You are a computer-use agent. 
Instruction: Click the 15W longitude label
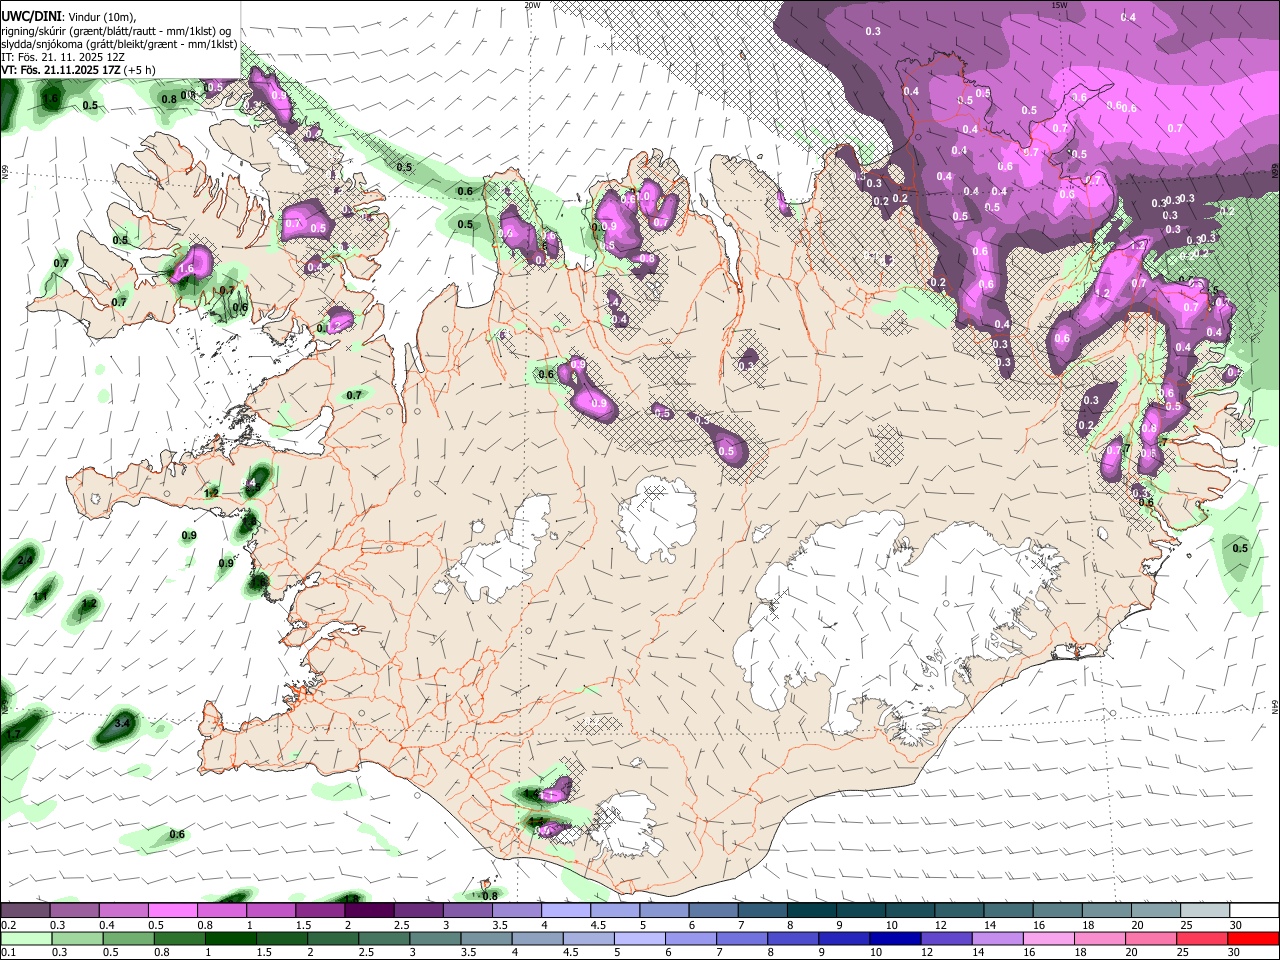(x=1059, y=5)
